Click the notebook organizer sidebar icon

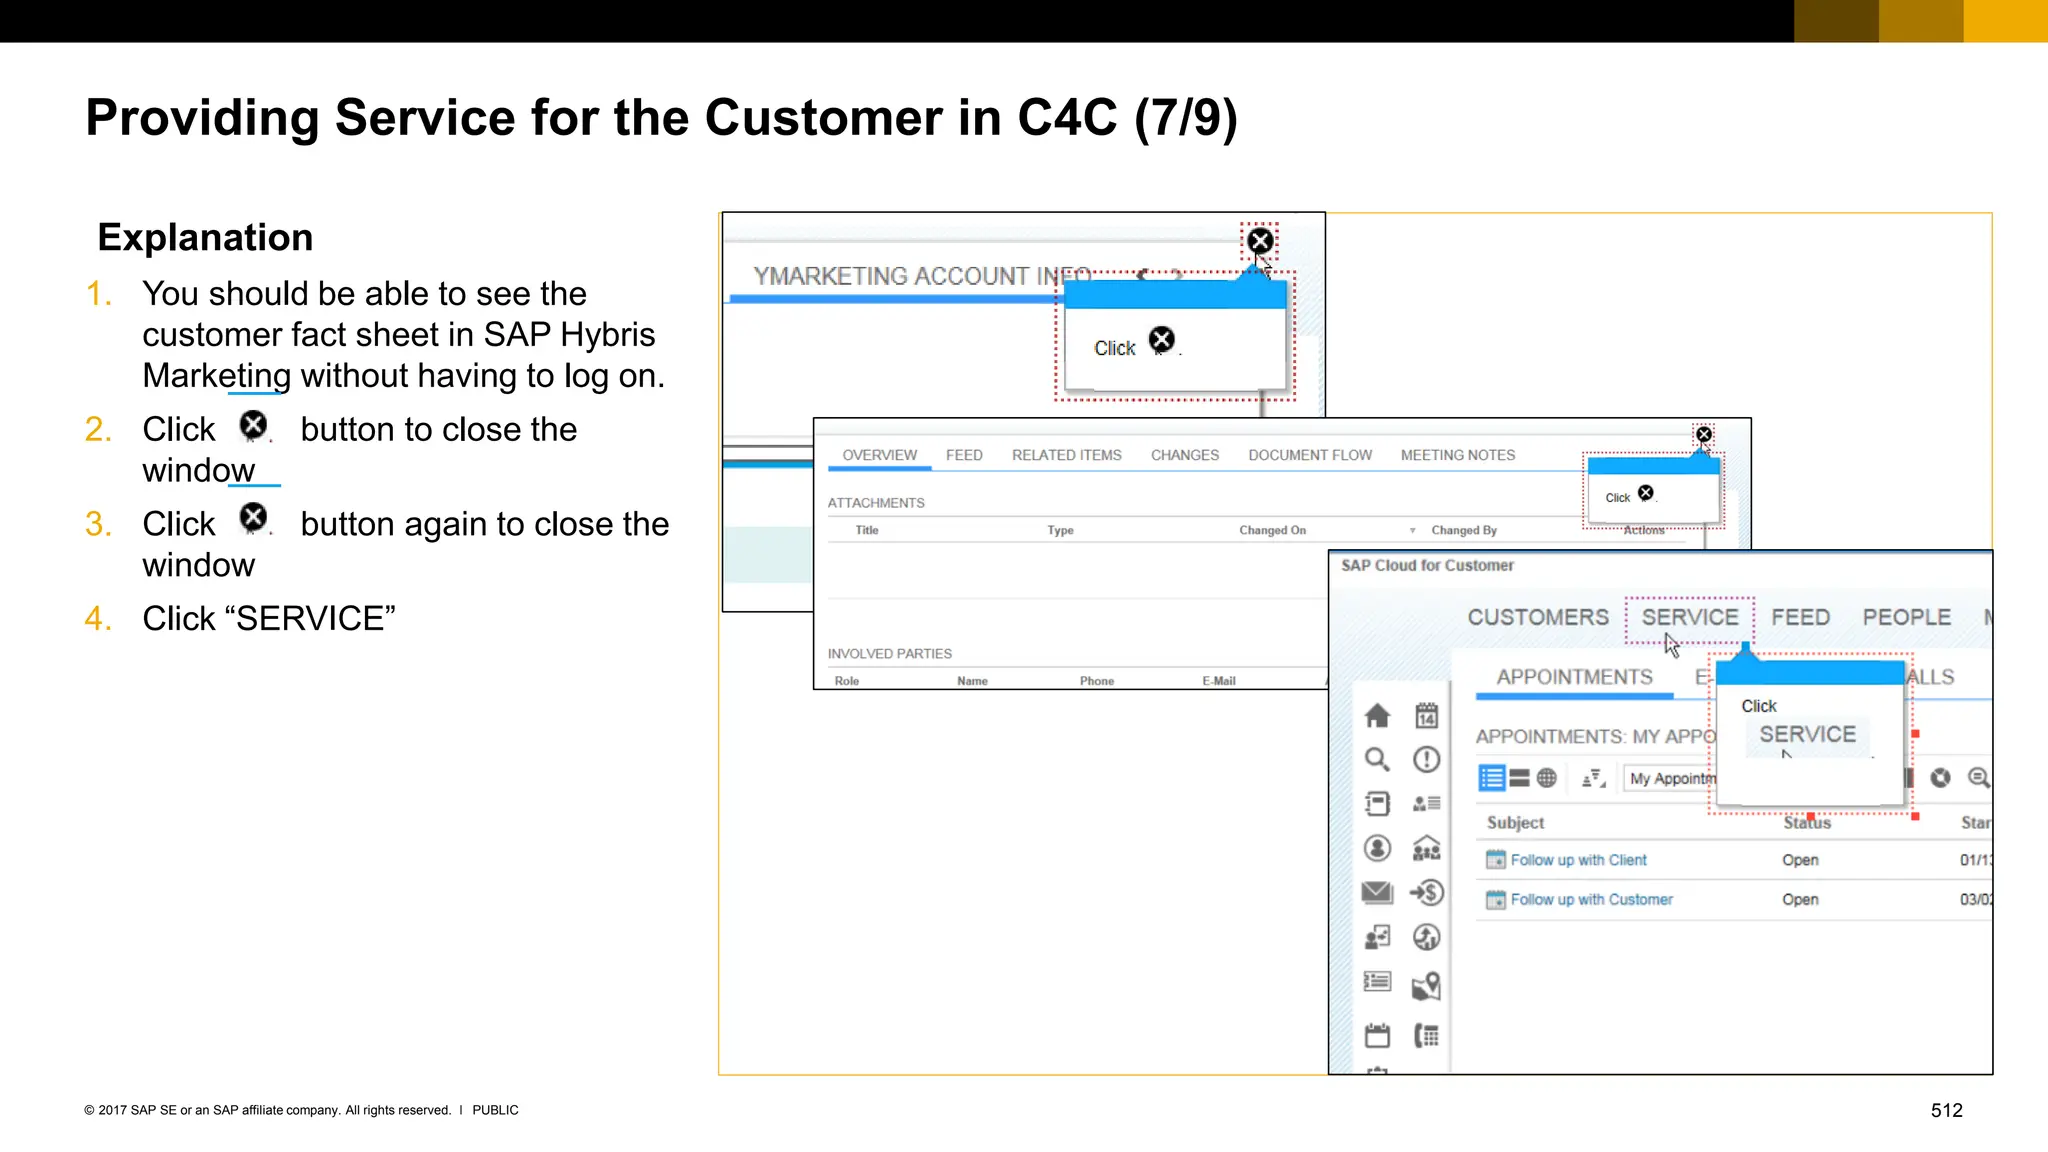pyautogui.click(x=1377, y=803)
